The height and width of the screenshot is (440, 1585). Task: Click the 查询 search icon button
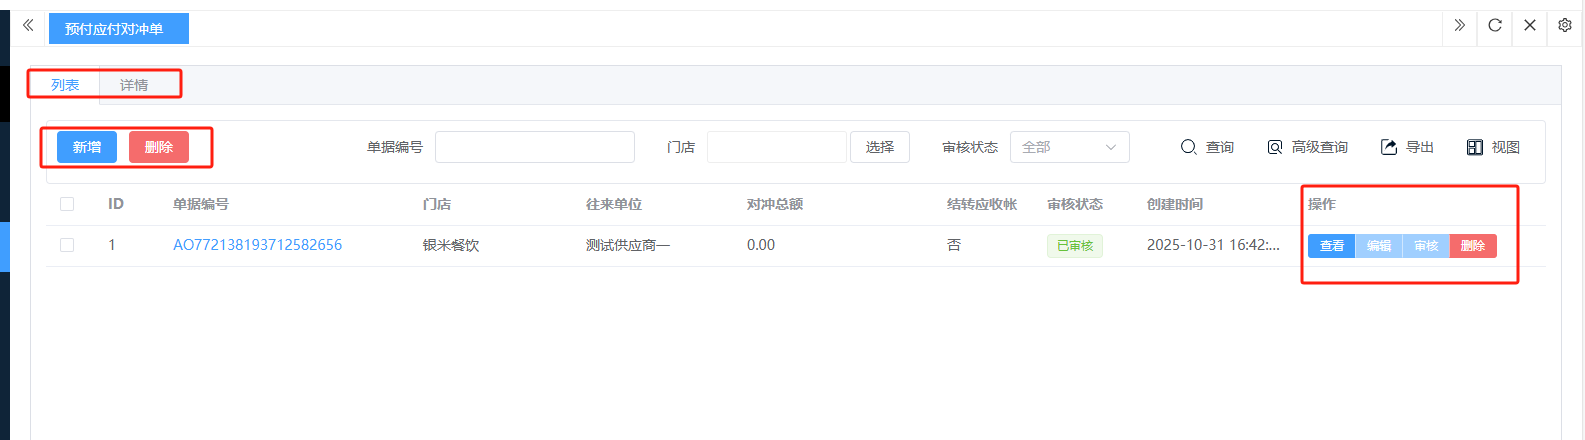1207,147
